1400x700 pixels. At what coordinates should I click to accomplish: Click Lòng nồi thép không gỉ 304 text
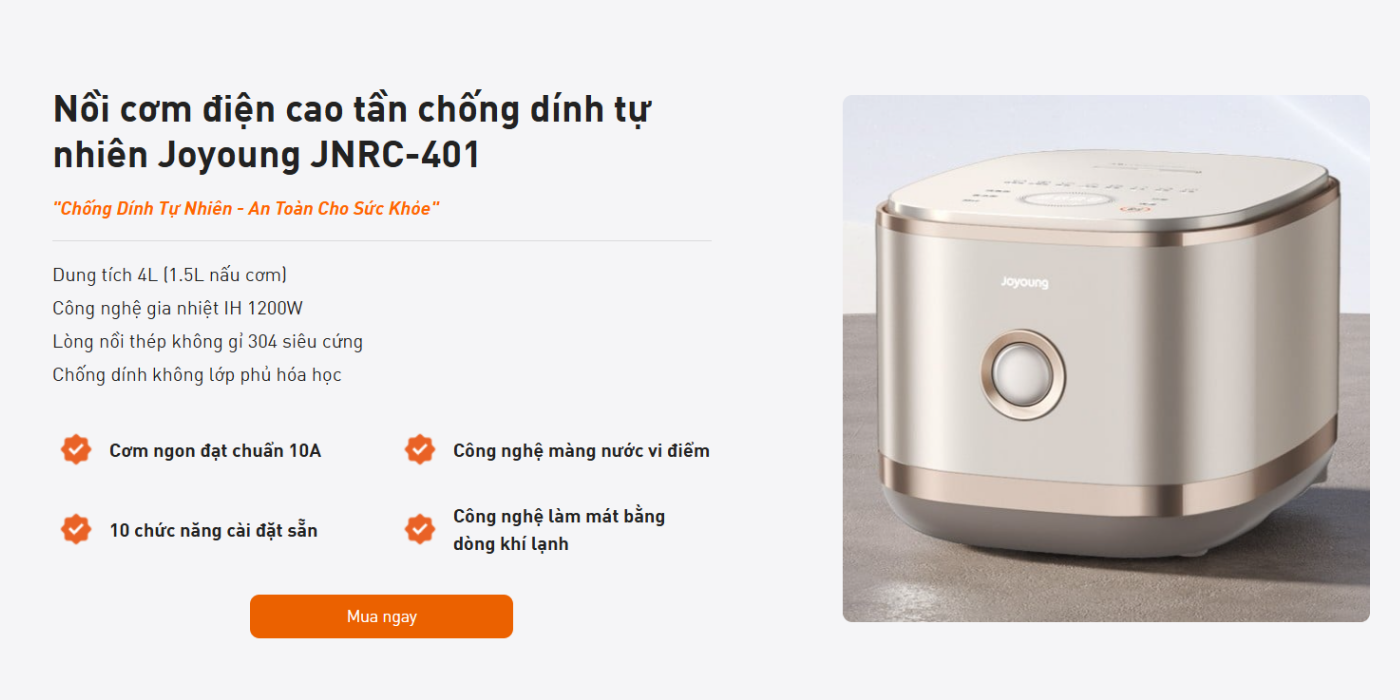pos(208,342)
